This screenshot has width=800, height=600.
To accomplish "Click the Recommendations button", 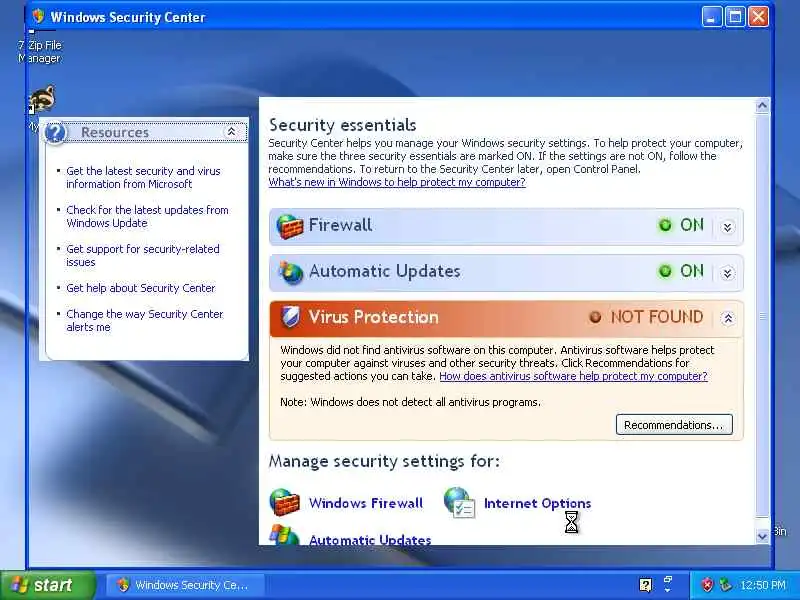I will point(674,424).
